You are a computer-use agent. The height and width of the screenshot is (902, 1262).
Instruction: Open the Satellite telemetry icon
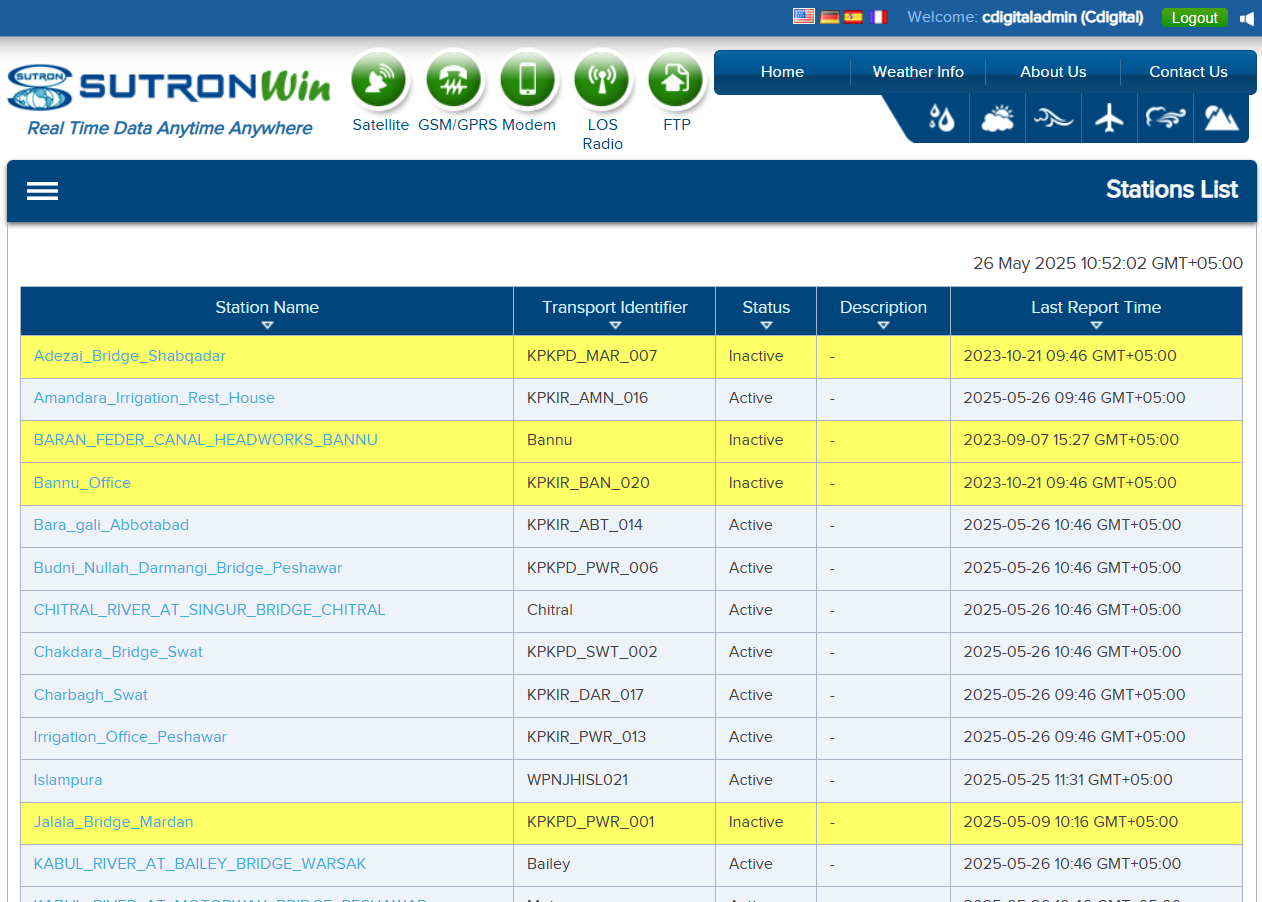pyautogui.click(x=379, y=81)
